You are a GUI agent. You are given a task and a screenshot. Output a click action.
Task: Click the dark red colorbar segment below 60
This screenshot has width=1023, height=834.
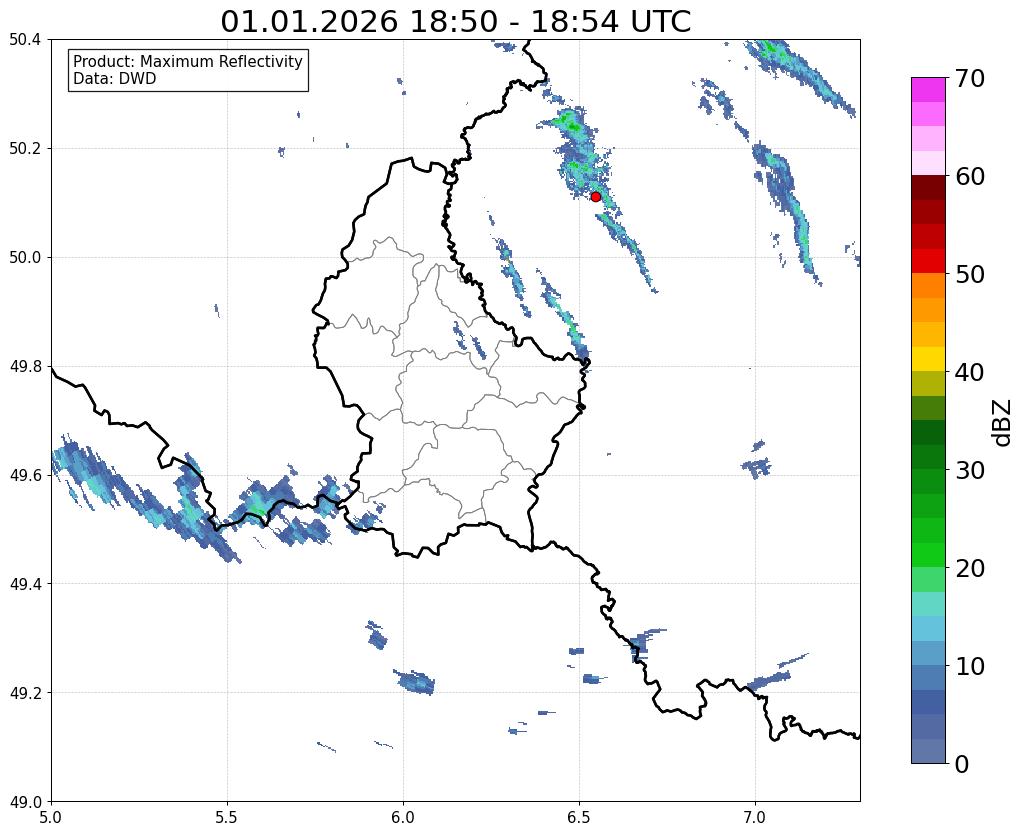coord(928,187)
